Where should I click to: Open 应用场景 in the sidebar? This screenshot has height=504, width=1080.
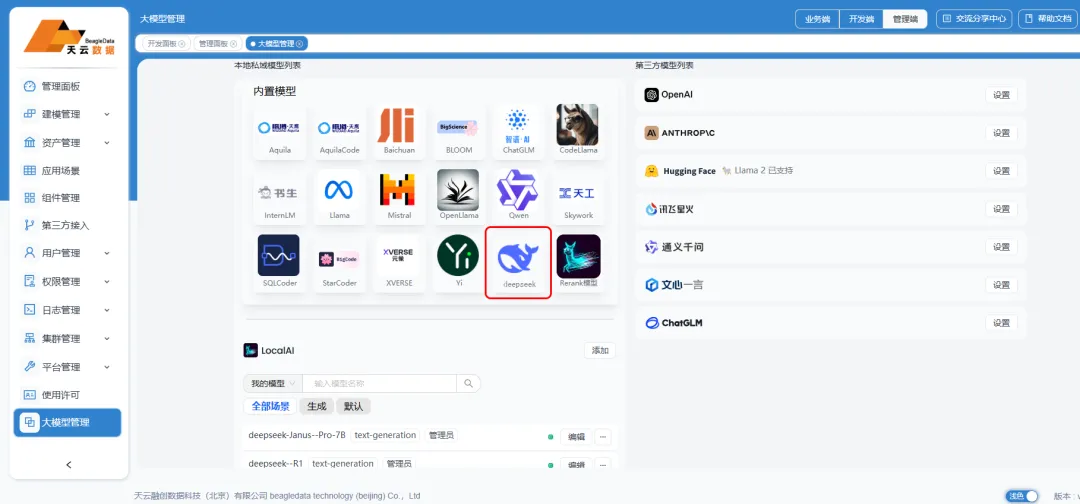click(x=68, y=170)
